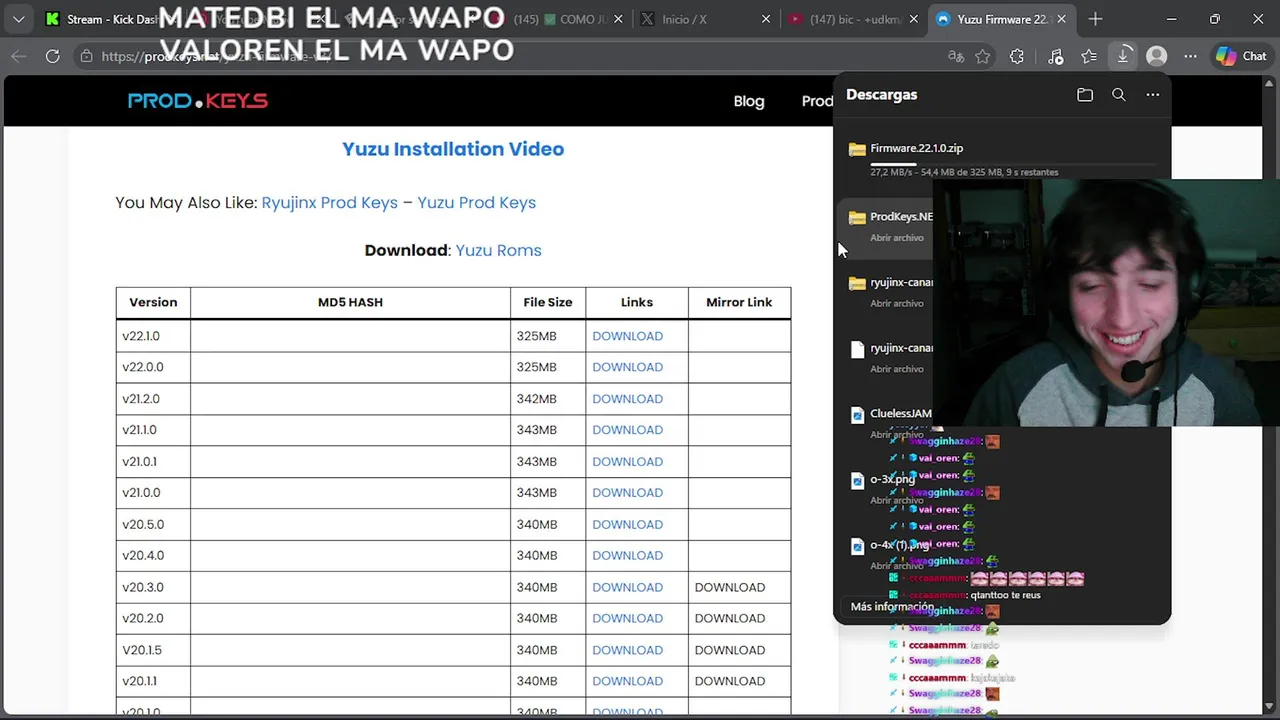Switch to the (147) bic YouTube tab
Viewport: 1280px width, 720px height.
(x=852, y=19)
